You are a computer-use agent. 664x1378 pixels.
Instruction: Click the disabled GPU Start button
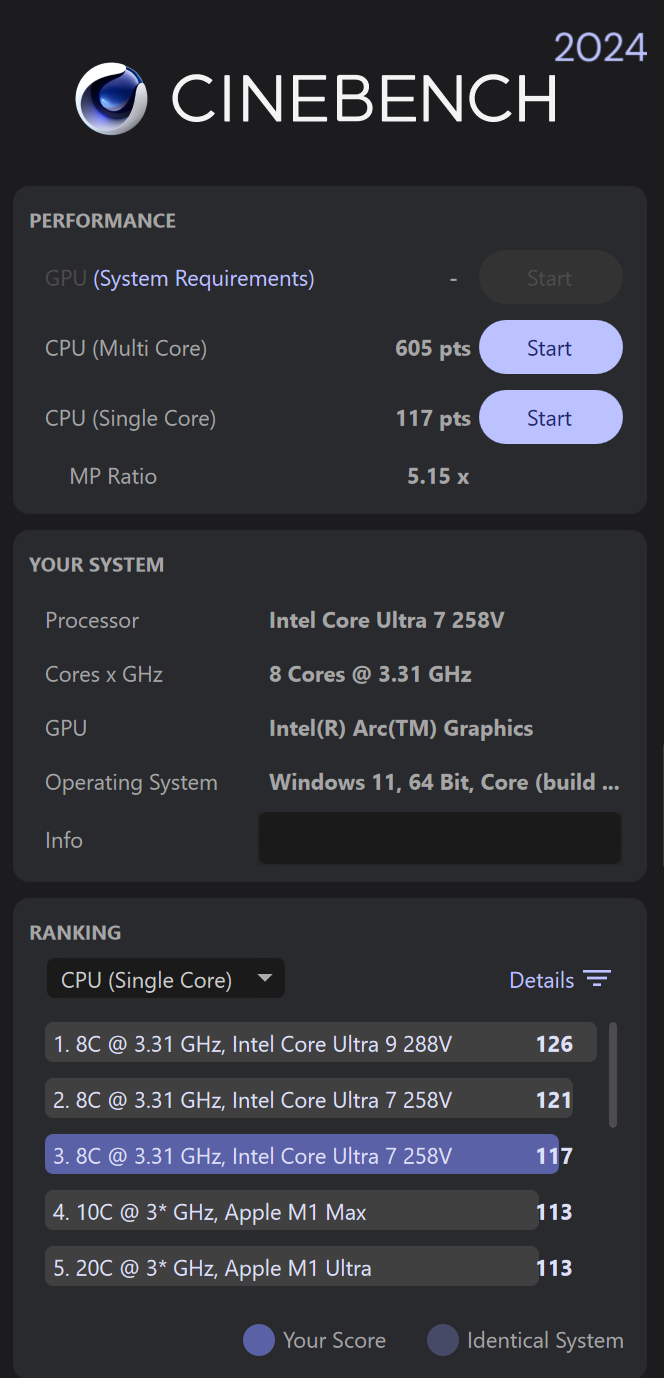point(550,277)
